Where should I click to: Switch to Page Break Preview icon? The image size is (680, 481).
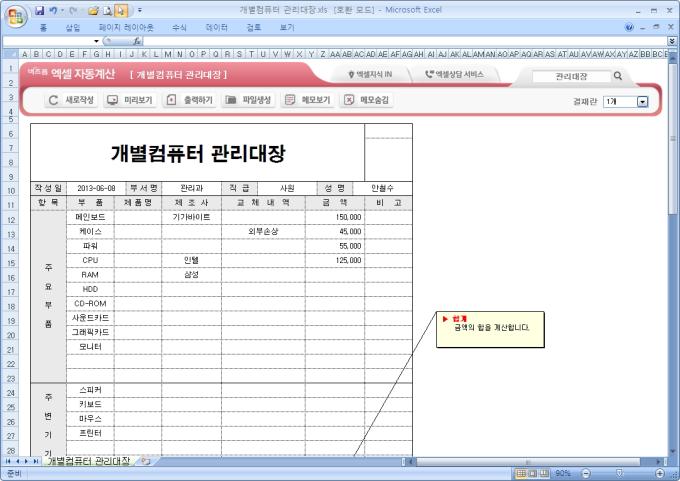click(x=544, y=473)
